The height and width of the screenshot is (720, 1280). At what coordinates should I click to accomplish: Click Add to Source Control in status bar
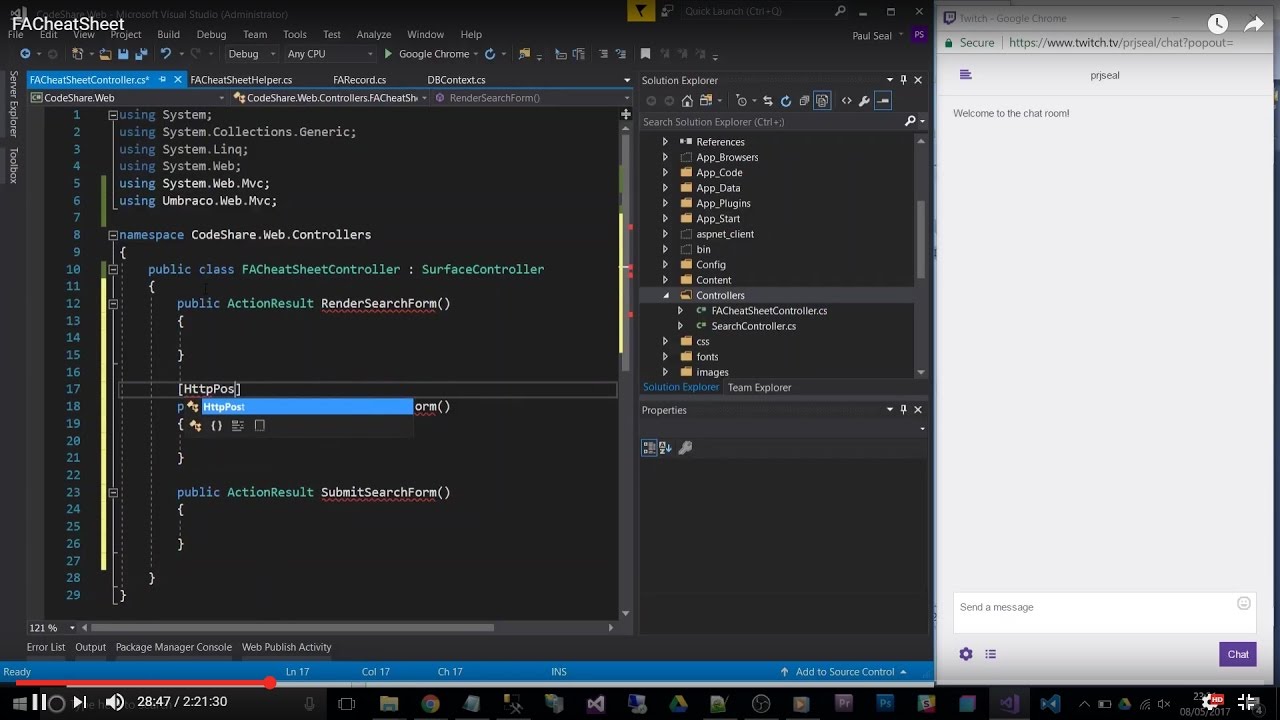845,671
